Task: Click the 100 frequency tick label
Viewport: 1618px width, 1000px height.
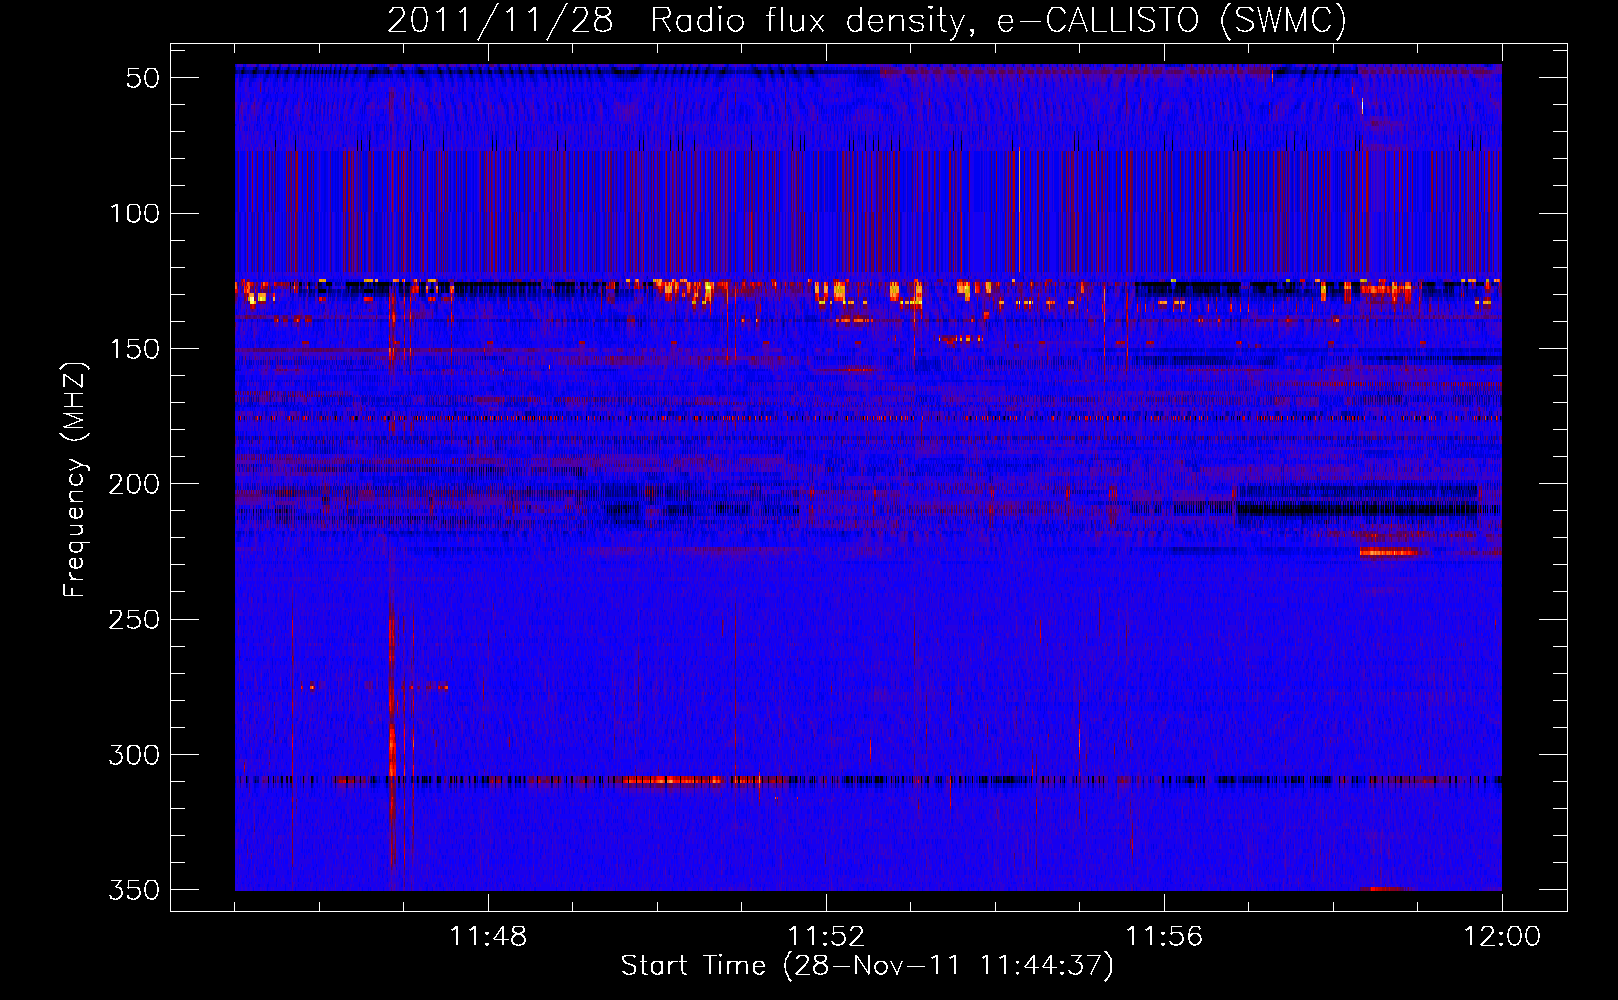Action: pos(135,213)
